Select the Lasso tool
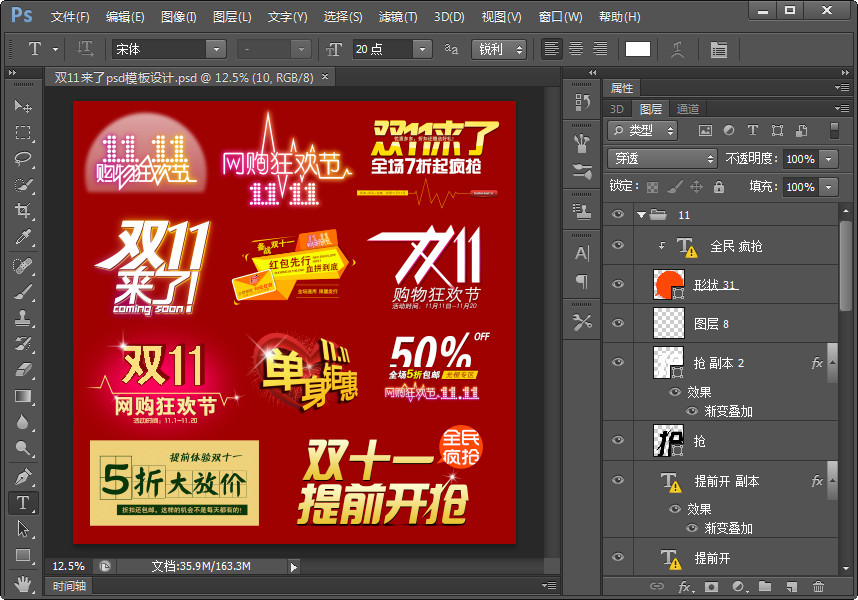The width and height of the screenshot is (858, 600). pyautogui.click(x=23, y=158)
